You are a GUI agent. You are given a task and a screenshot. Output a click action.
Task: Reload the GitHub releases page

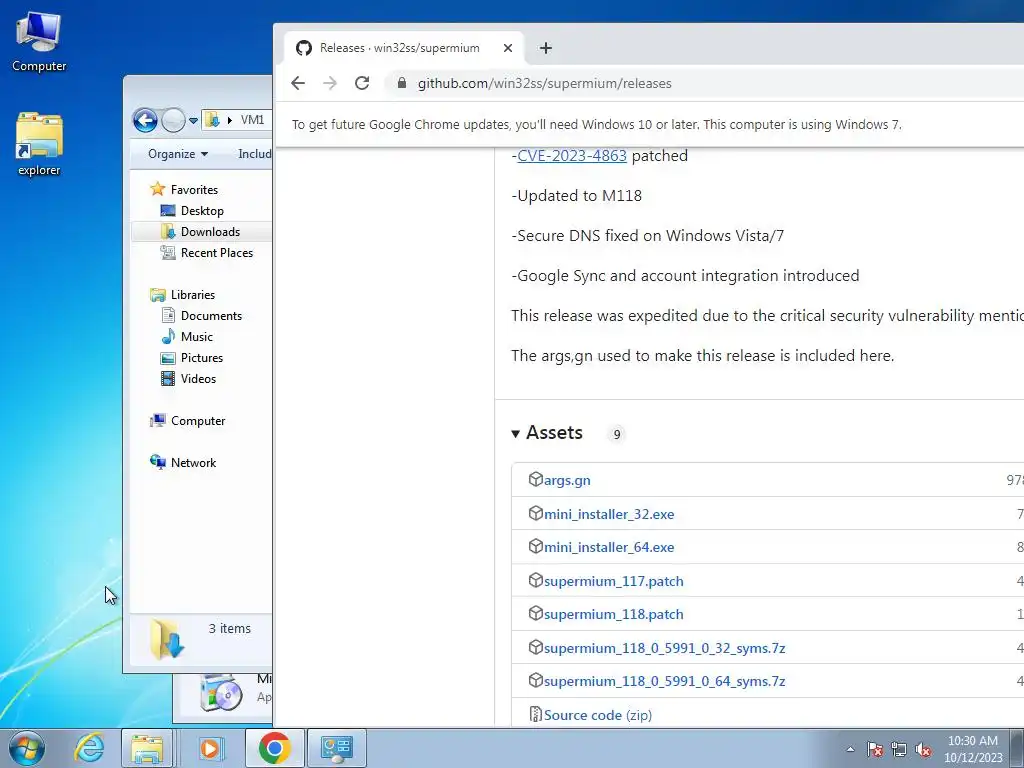point(362,83)
